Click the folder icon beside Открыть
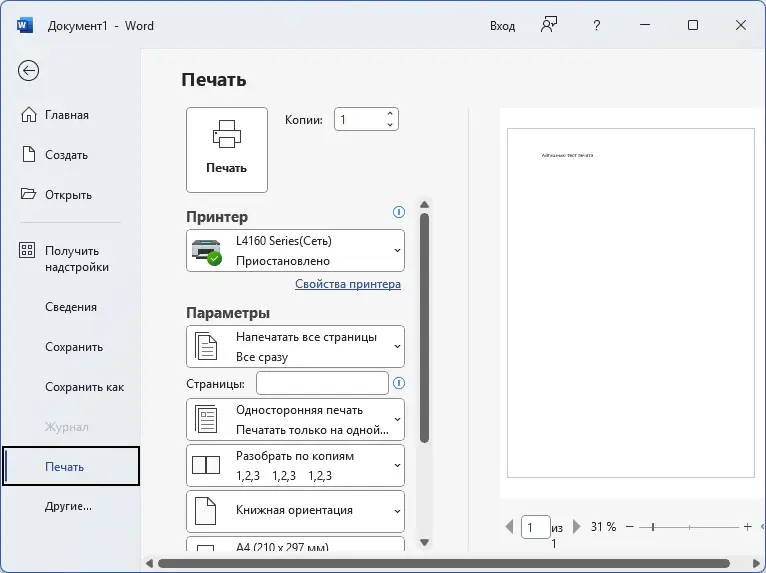The image size is (766, 573). (x=28, y=194)
